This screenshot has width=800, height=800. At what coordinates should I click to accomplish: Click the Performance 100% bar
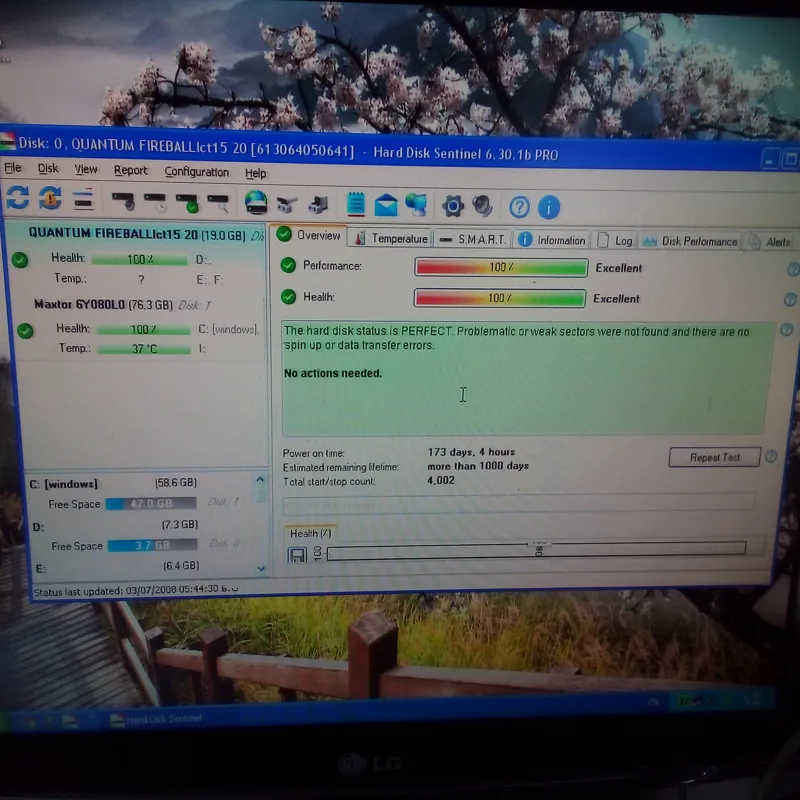pos(501,267)
